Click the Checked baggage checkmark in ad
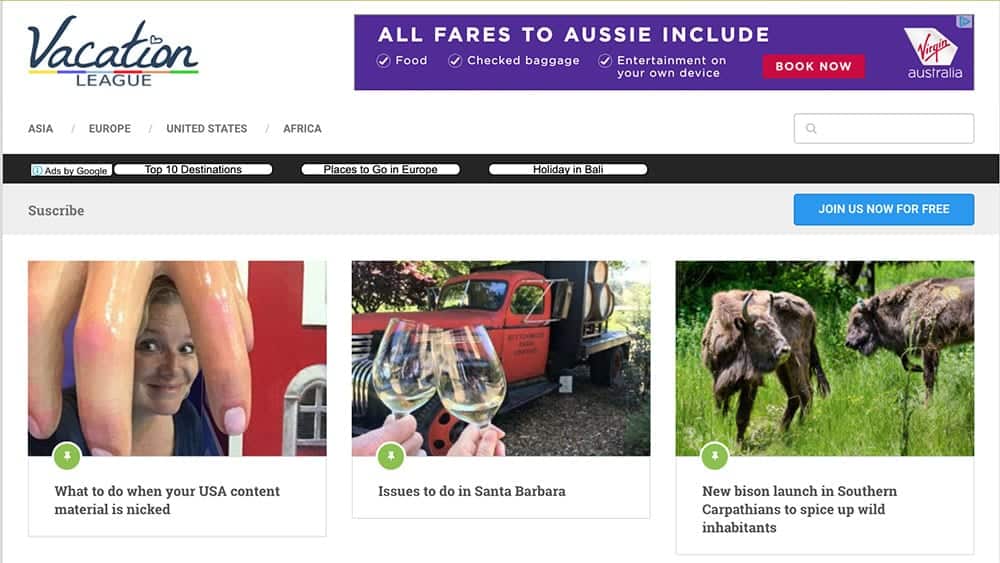 (455, 61)
